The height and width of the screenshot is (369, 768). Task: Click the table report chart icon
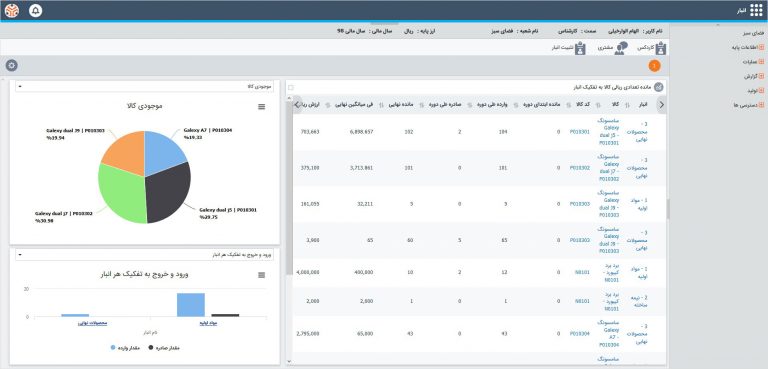[659, 87]
